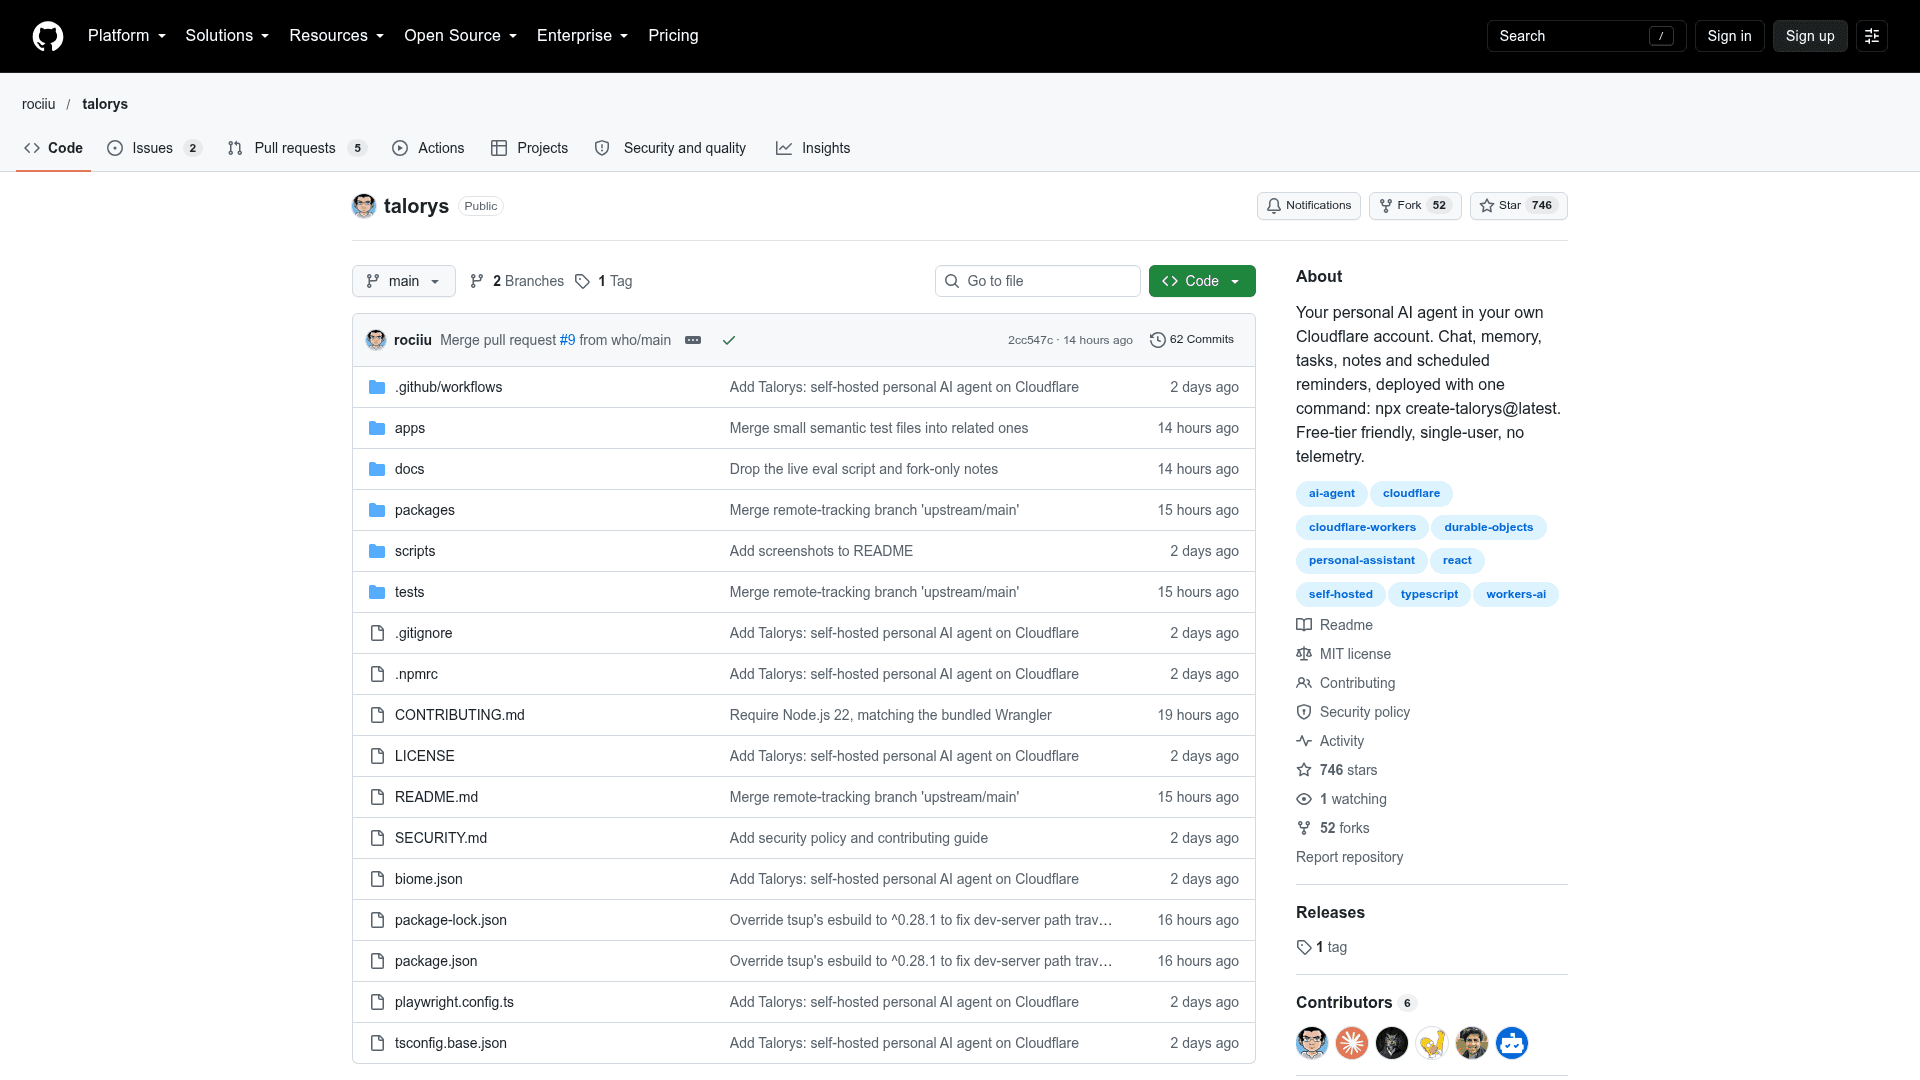Open README.md file
This screenshot has height=1080, width=1920.
[x=436, y=797]
